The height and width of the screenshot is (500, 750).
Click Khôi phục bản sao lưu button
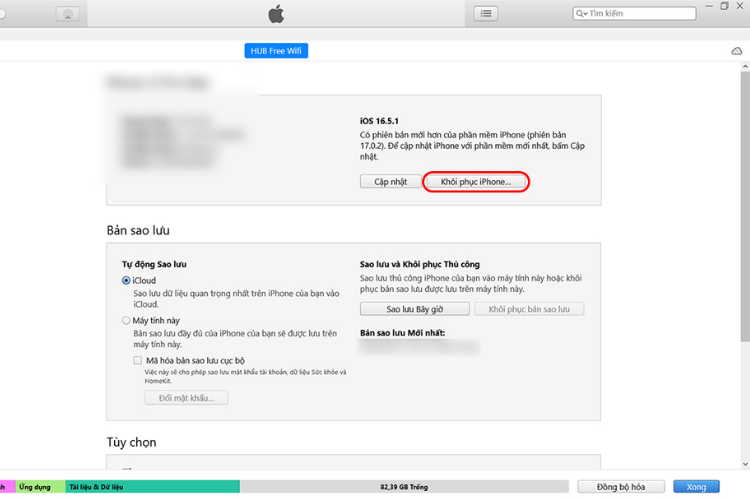(x=529, y=309)
